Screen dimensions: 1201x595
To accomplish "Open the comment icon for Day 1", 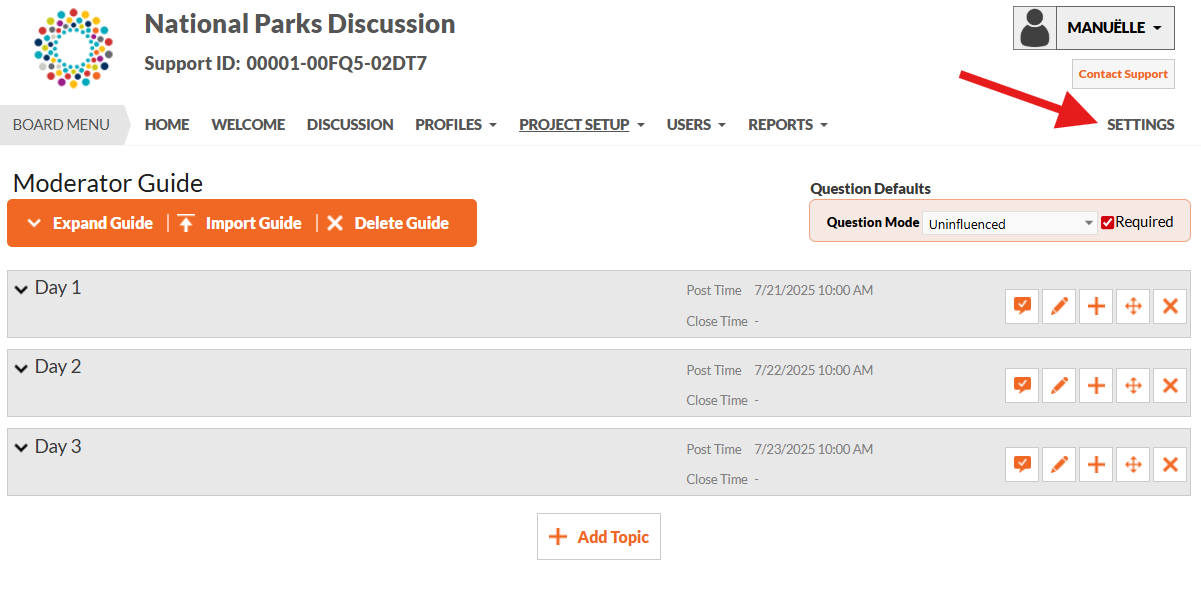I will [1022, 306].
